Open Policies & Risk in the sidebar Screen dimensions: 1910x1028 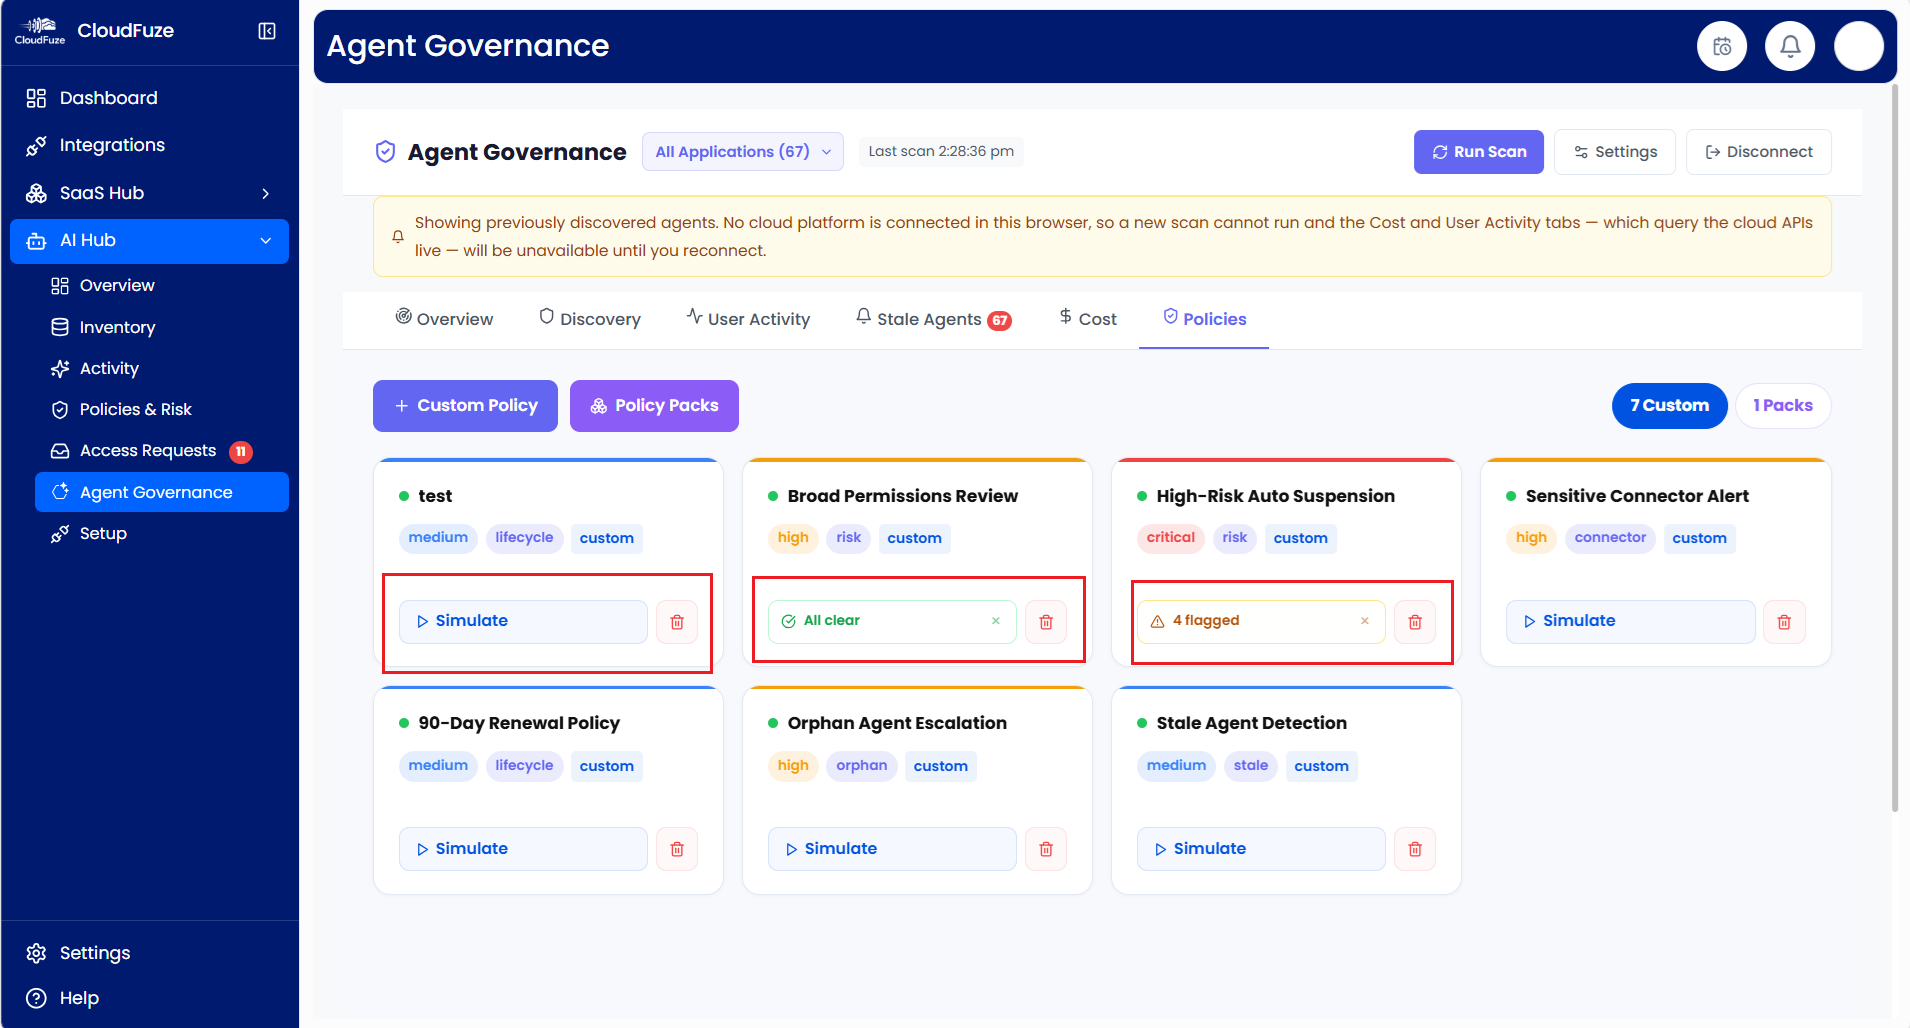[162, 410]
